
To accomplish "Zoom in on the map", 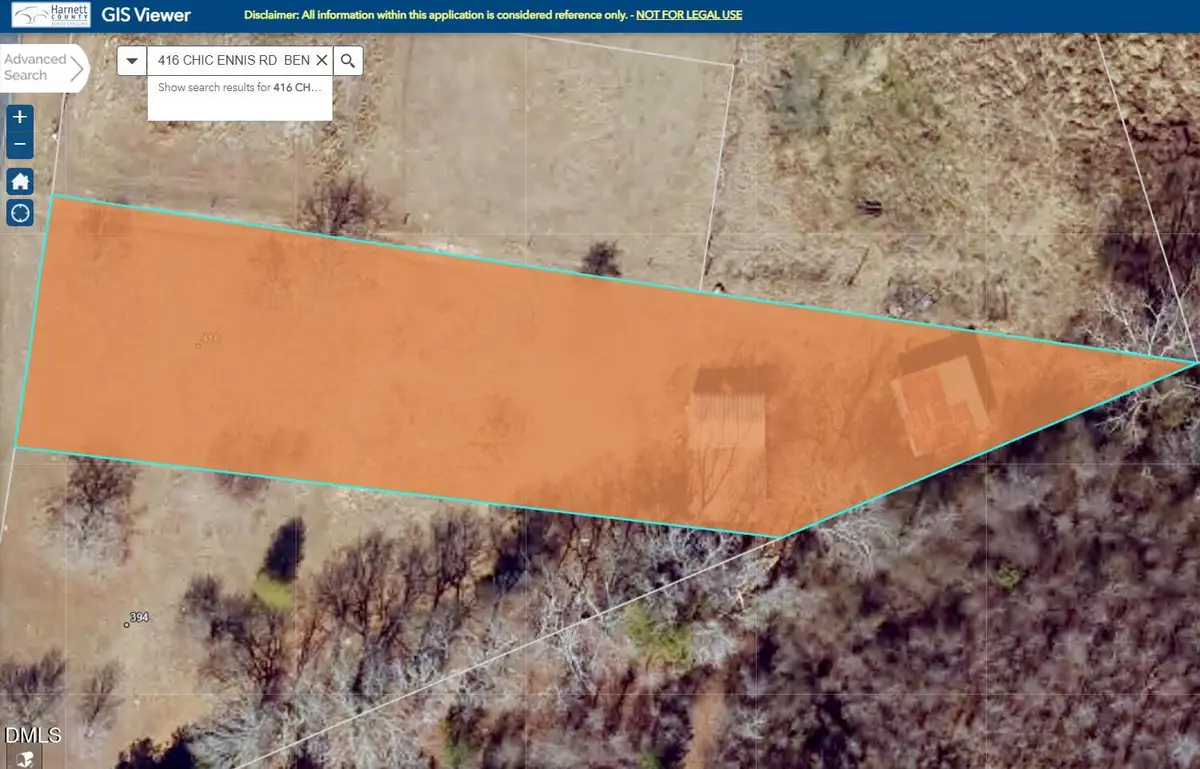I will 20,117.
